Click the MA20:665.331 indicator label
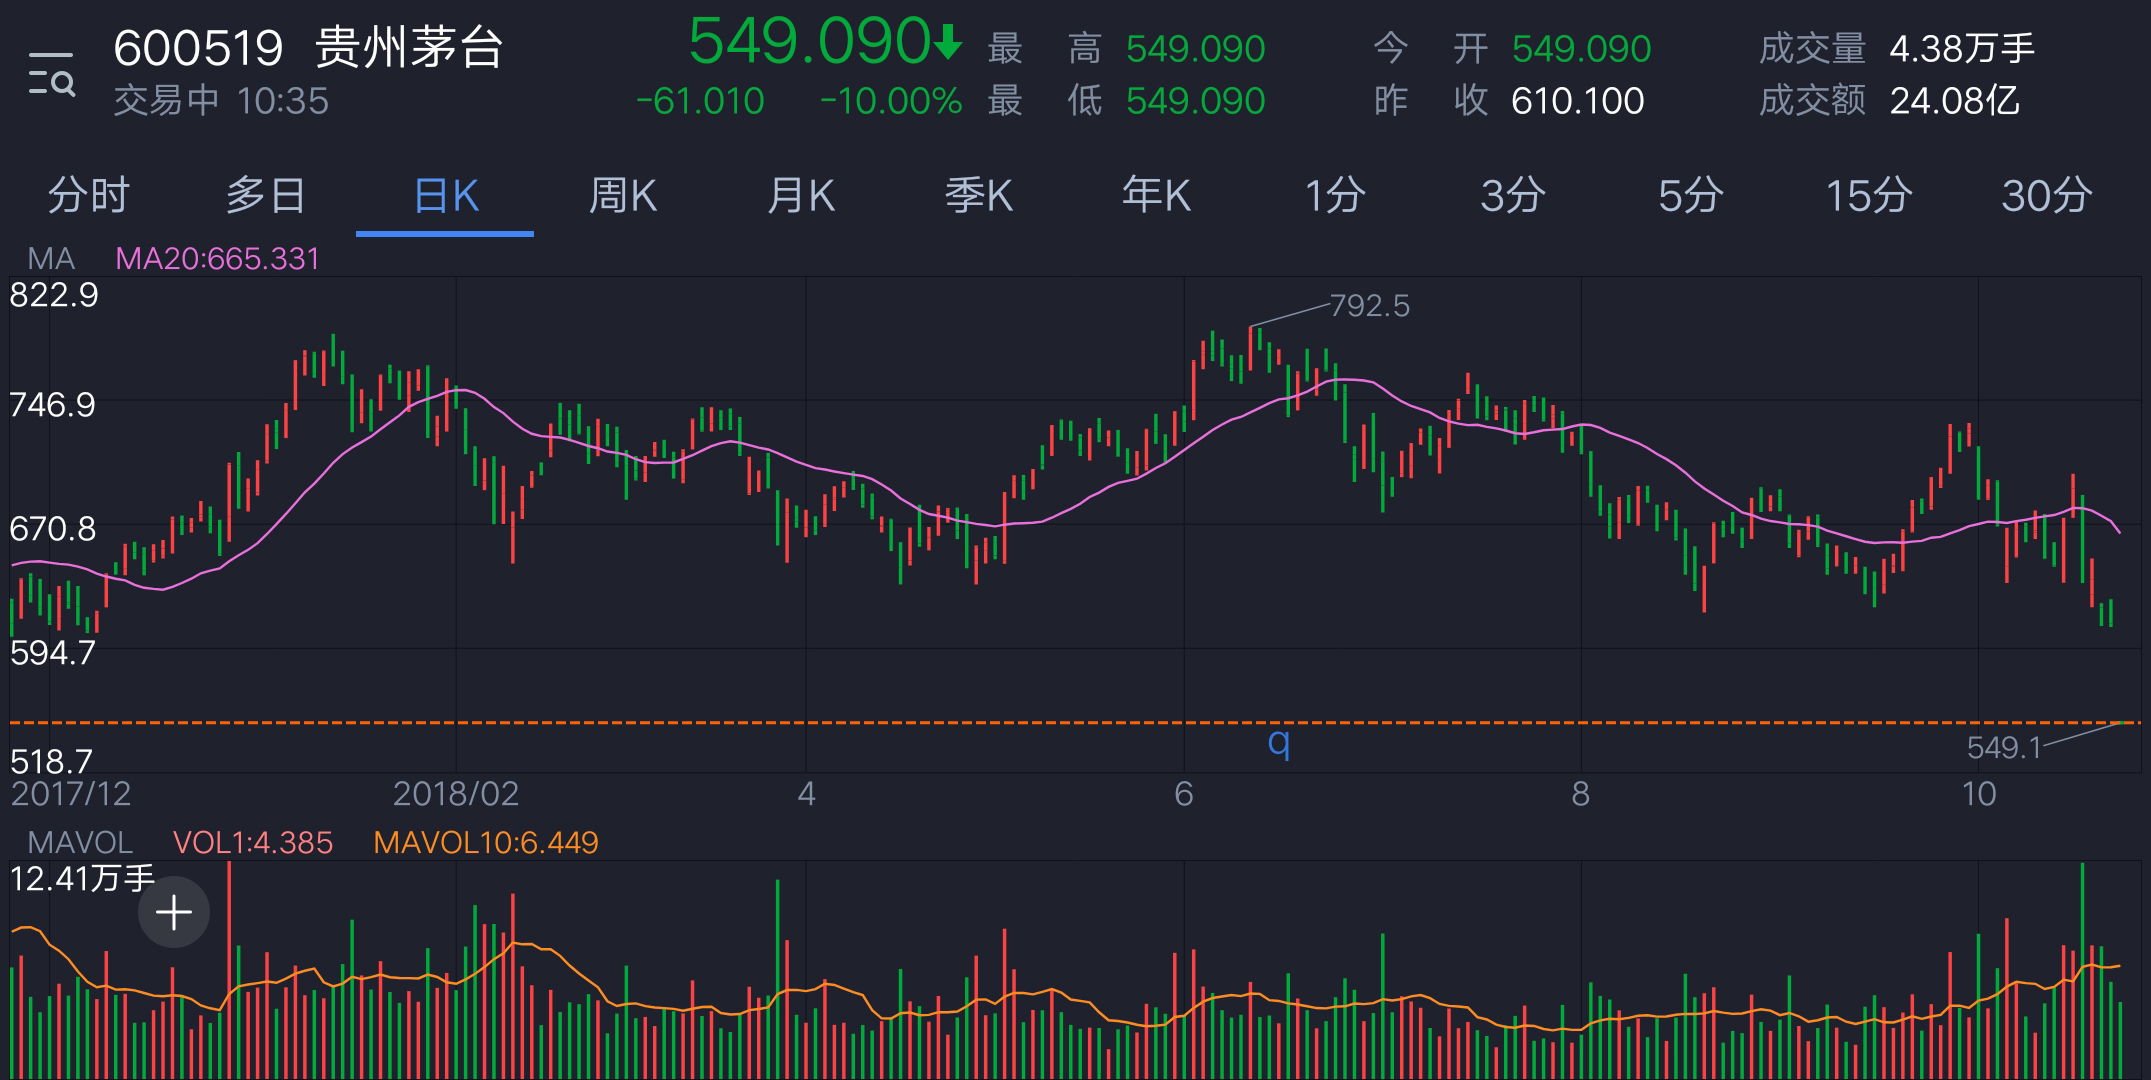Image resolution: width=2151 pixels, height=1080 pixels. tap(217, 259)
